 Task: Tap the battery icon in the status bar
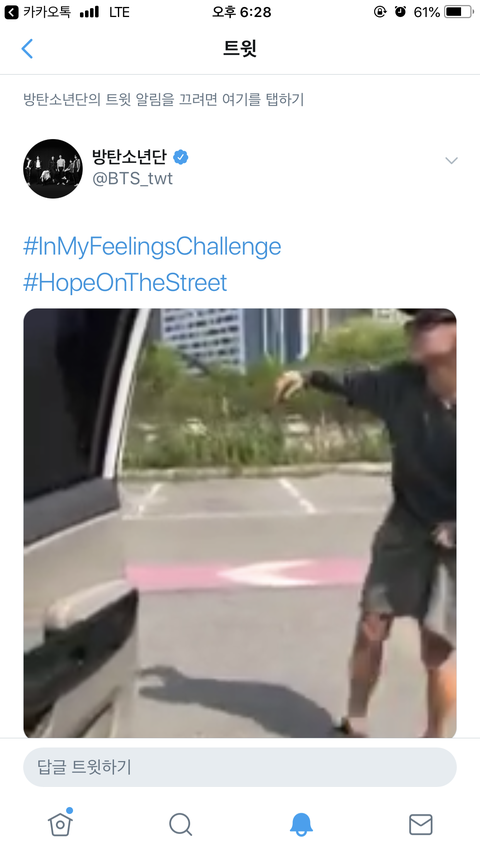[459, 11]
